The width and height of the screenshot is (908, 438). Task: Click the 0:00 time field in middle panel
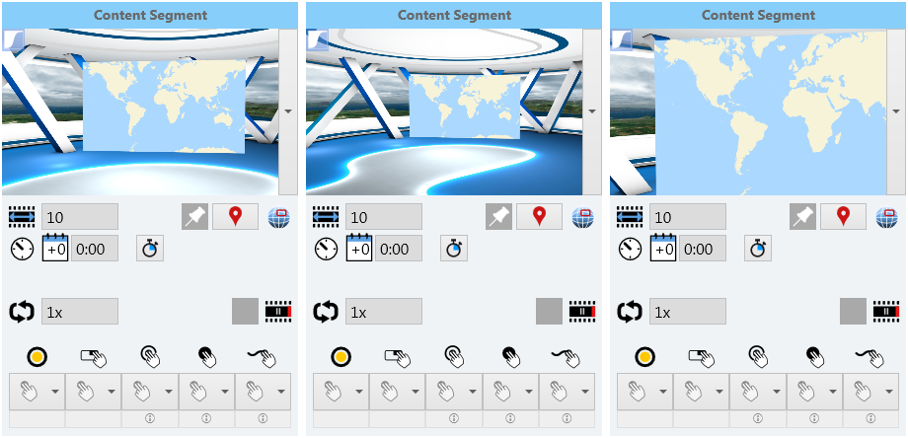pyautogui.click(x=398, y=249)
